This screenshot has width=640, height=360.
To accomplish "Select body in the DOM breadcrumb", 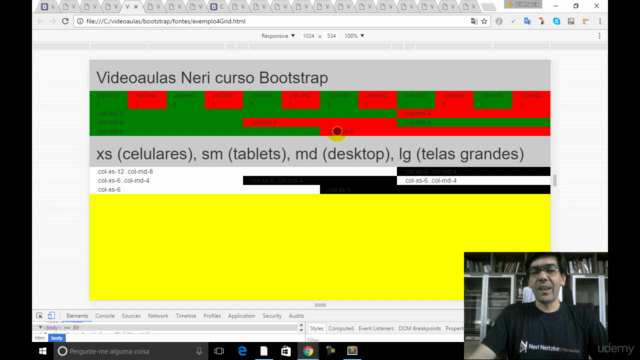I will click(57, 338).
